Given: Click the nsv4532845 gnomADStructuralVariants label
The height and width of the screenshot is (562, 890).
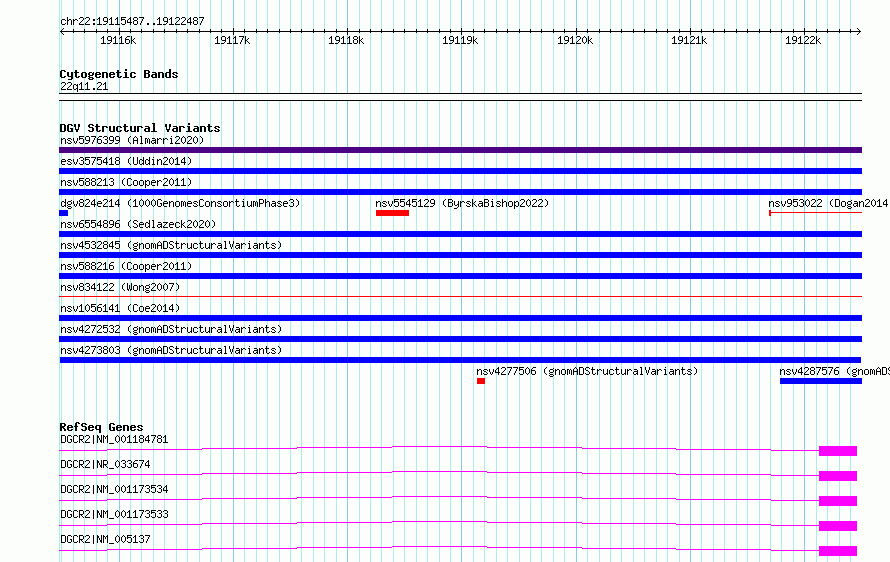Looking at the screenshot, I should (171, 245).
